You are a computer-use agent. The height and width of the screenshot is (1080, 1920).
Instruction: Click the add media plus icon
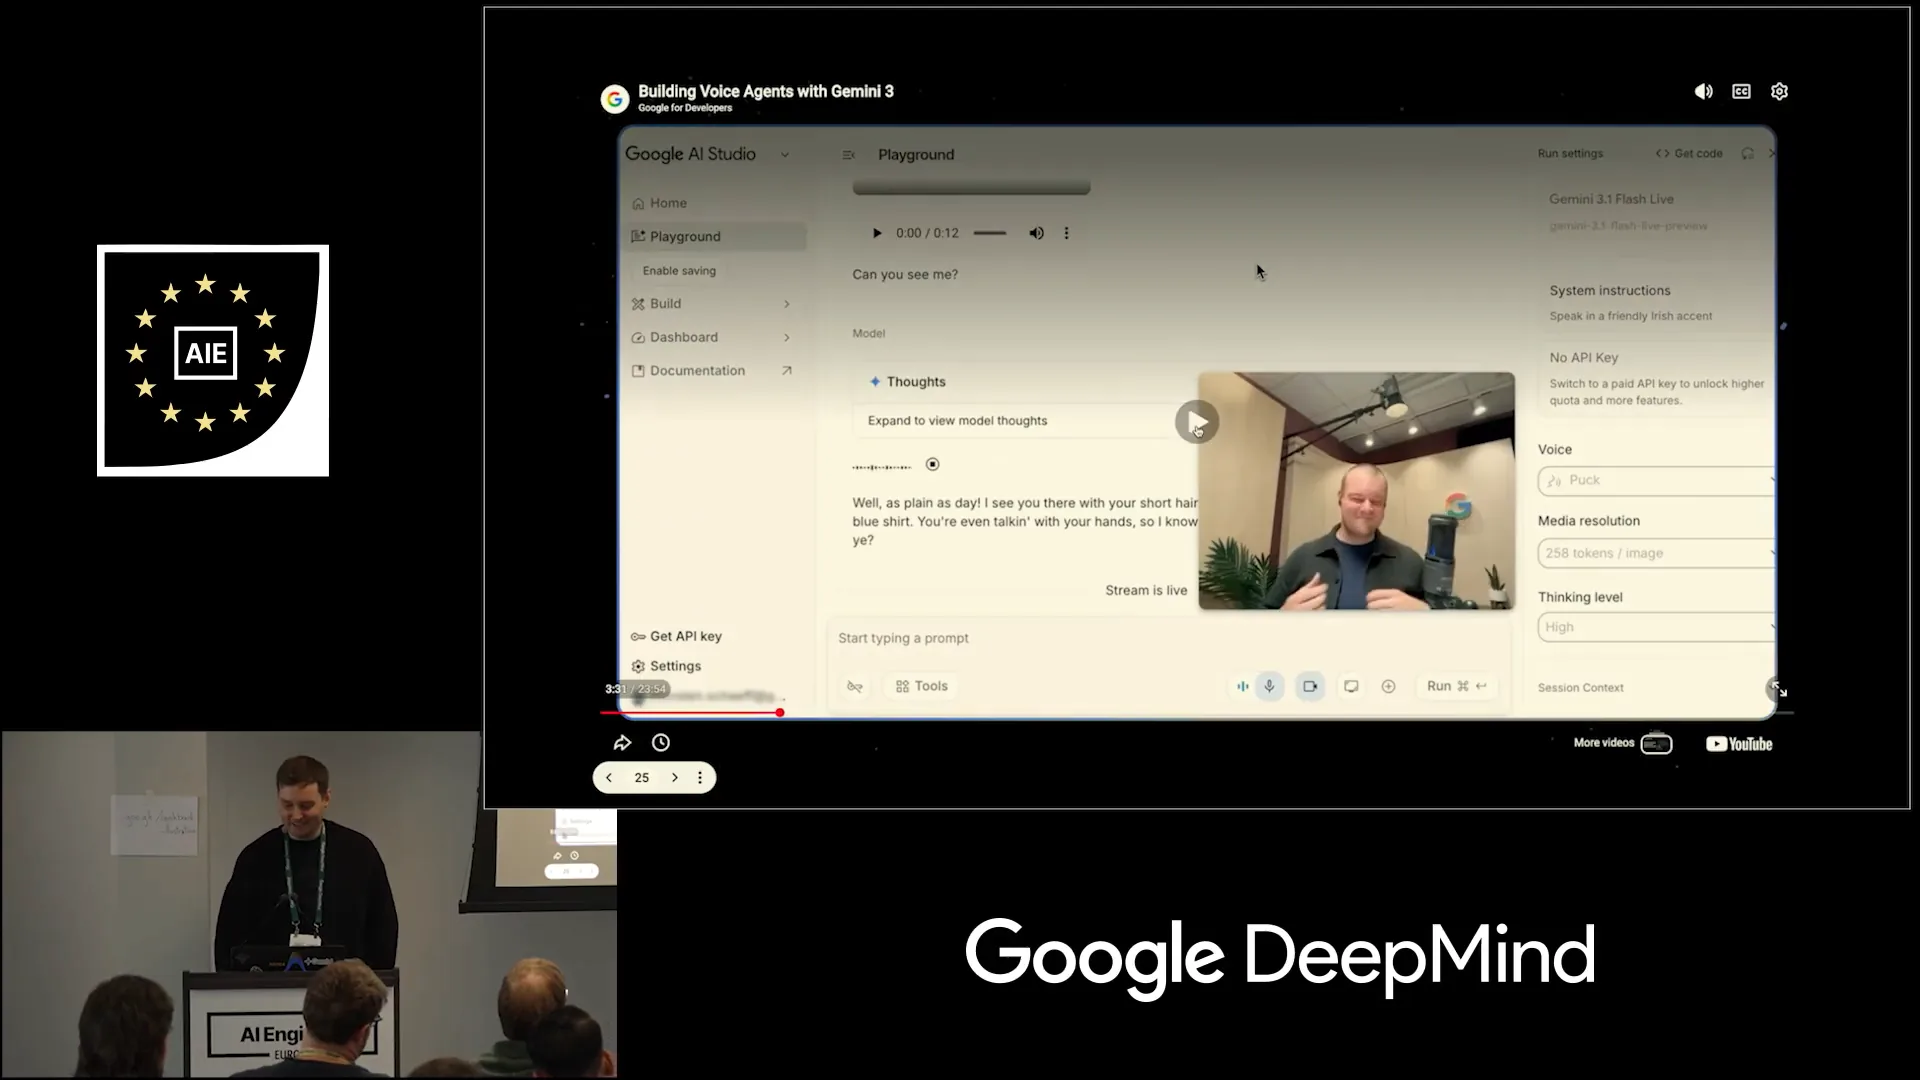click(x=1388, y=687)
